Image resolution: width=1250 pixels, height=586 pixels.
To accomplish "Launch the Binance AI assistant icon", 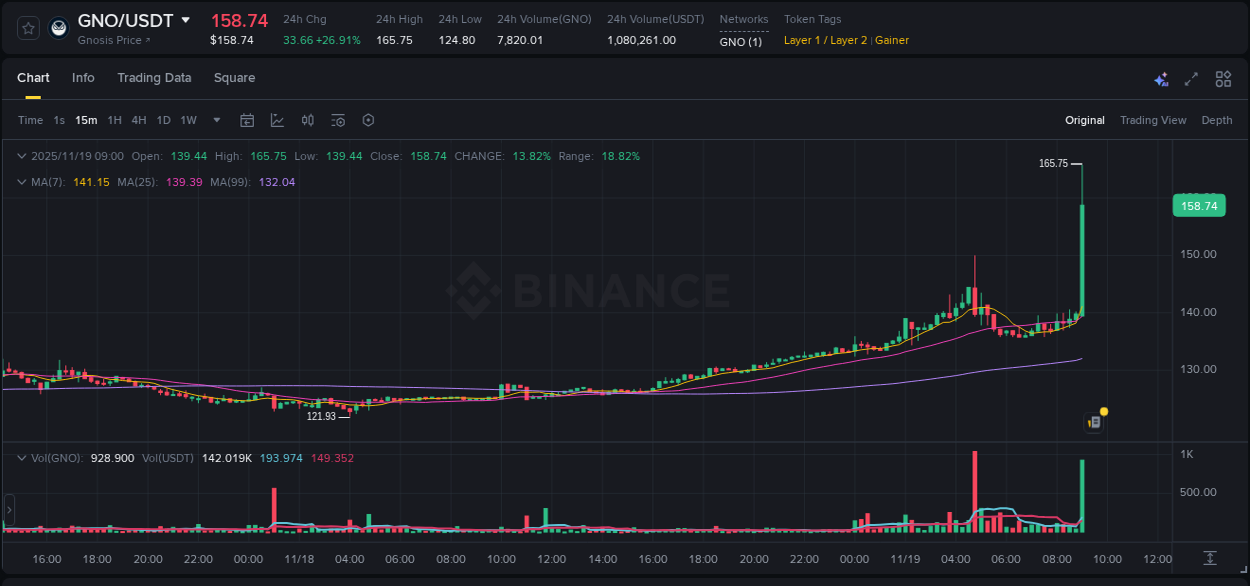I will 1160,78.
